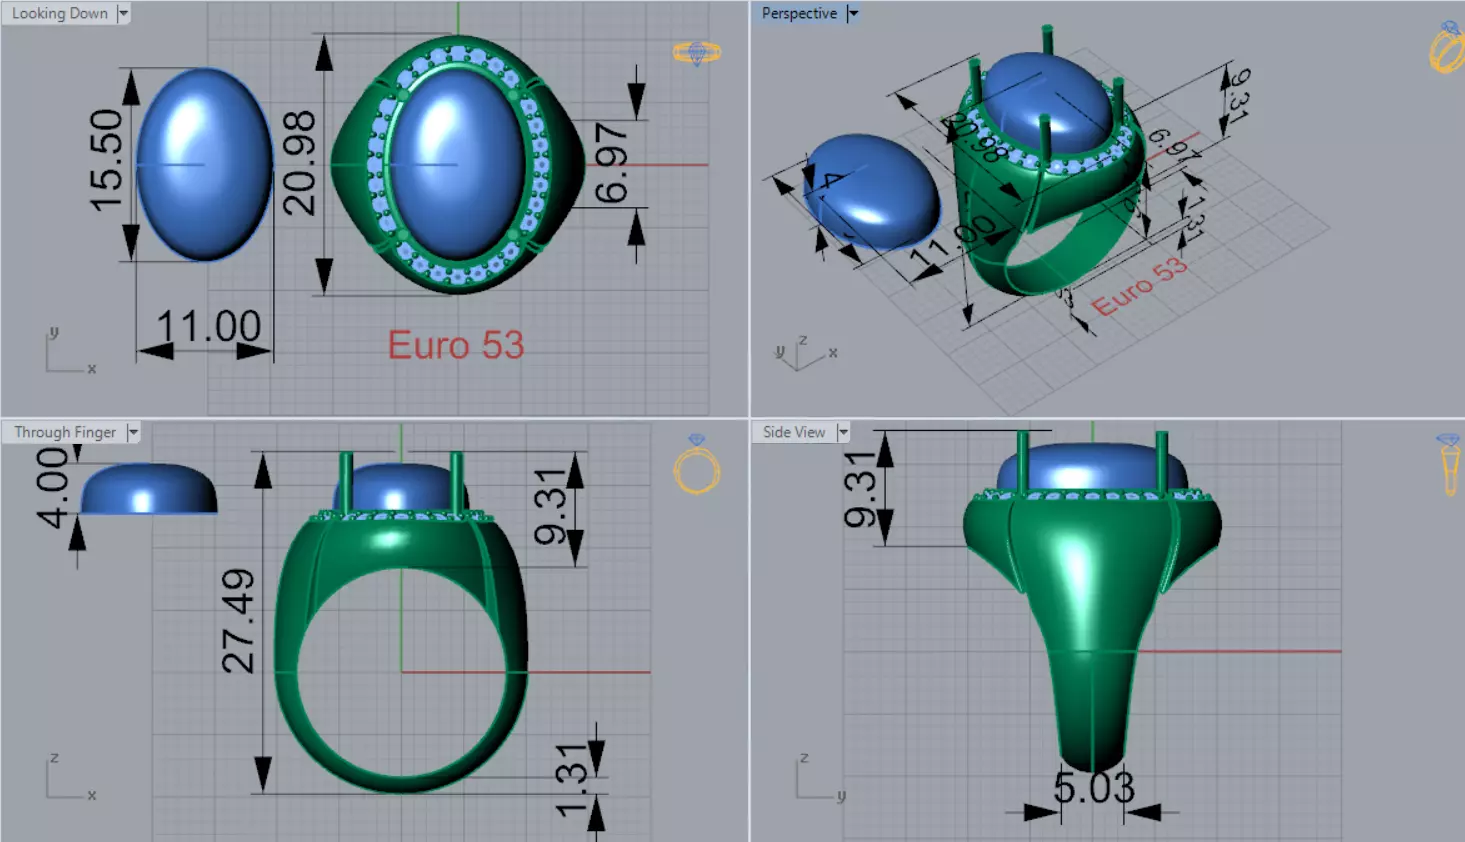
Task: Select the loose cabochon in Perspective view
Action: point(872,192)
